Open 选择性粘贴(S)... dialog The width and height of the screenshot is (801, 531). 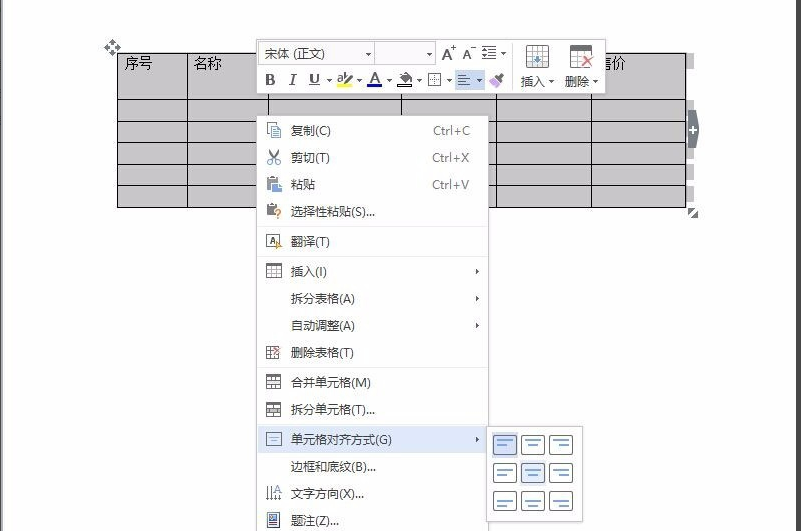pyautogui.click(x=373, y=212)
